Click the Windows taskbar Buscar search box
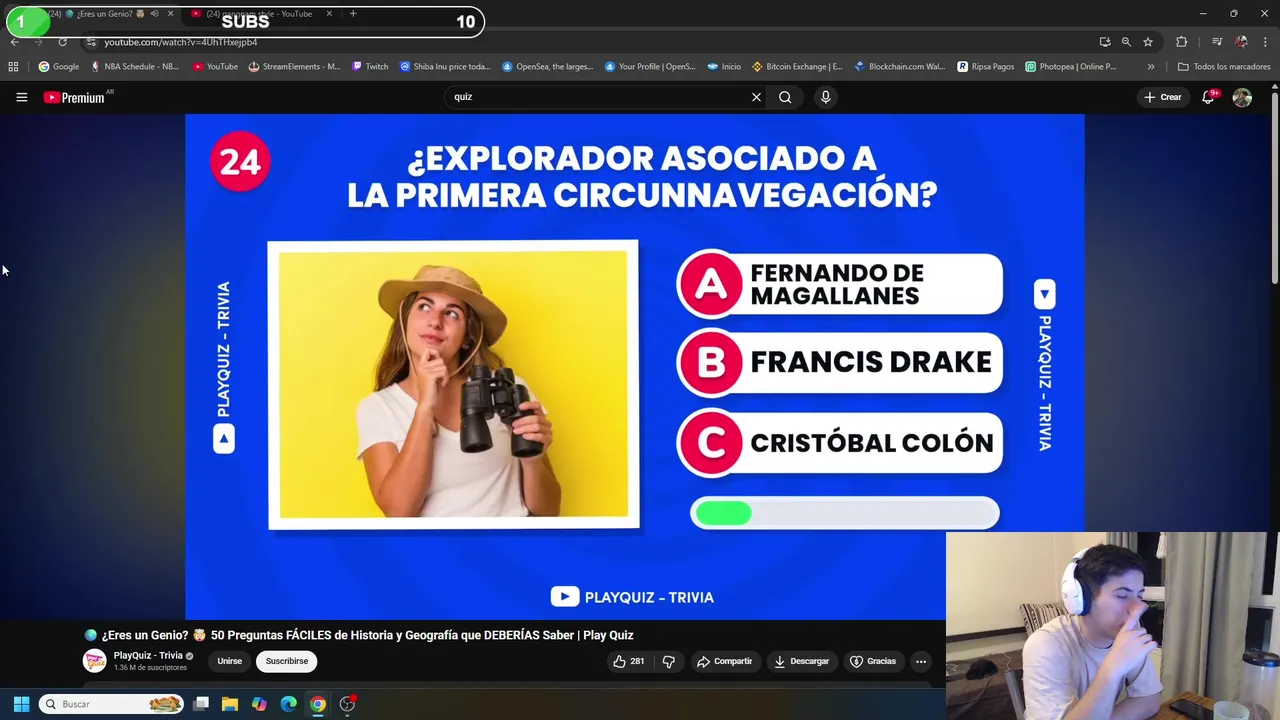This screenshot has height=720, width=1280. click(112, 704)
